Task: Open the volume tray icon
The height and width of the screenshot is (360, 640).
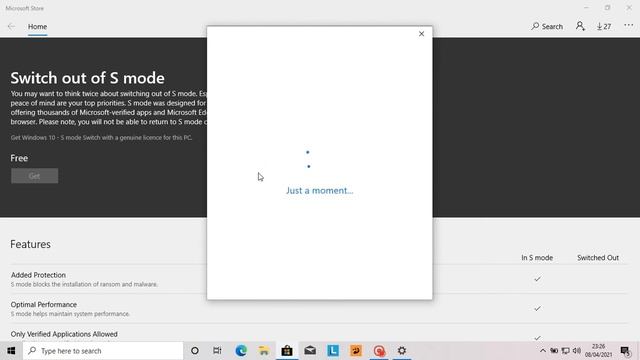Action: pyautogui.click(x=577, y=351)
